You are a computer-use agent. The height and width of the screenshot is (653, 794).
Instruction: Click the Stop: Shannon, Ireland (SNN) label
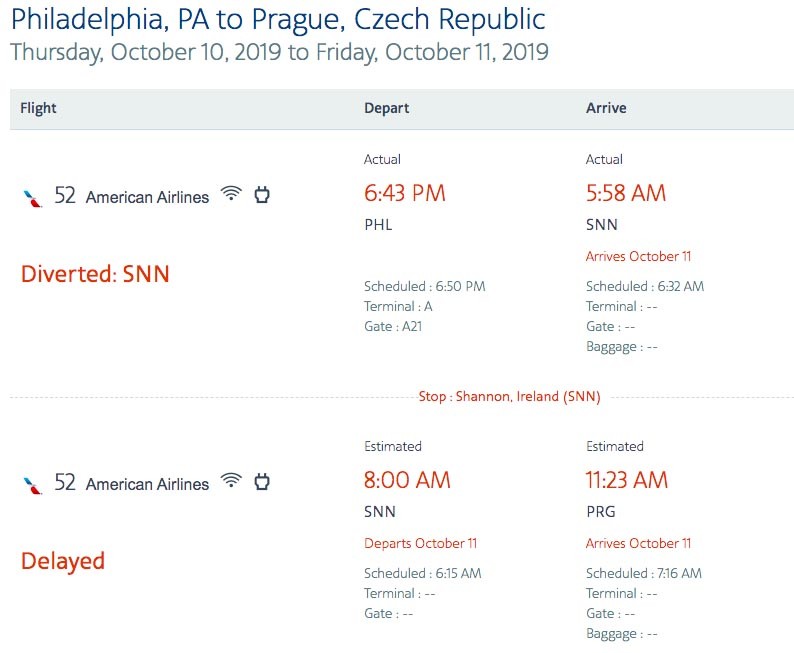coord(509,396)
